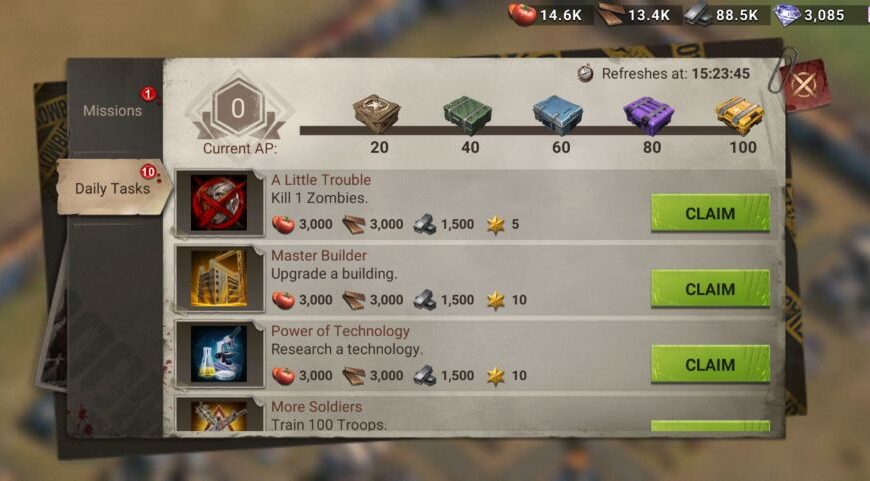The height and width of the screenshot is (481, 870).
Task: Select the Daily Tasks tab
Action: (114, 188)
